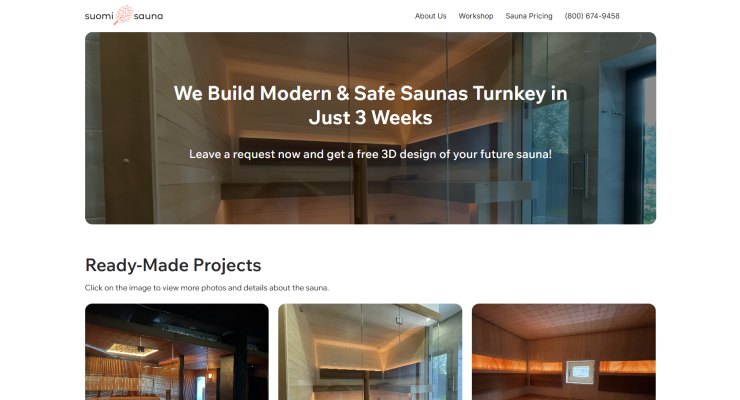Click the hero sauna banner image
This screenshot has width=740, height=400.
tap(370, 128)
